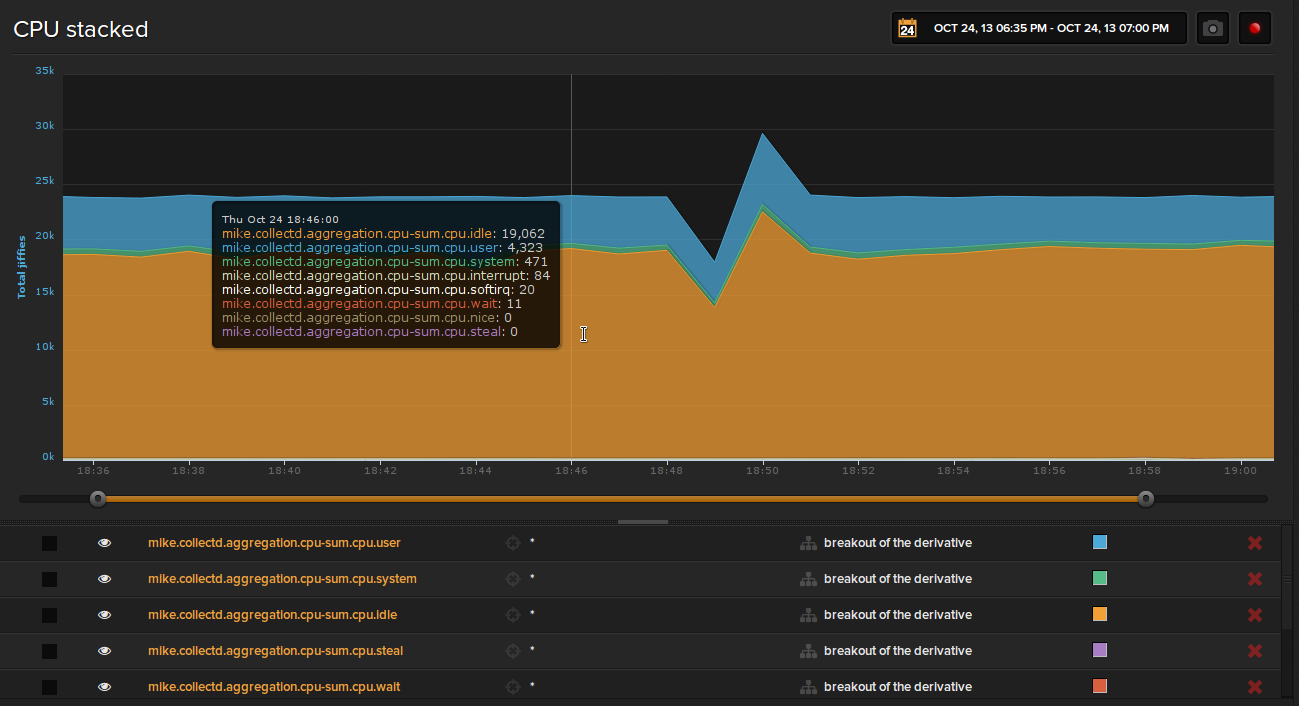Click the 18:50 spike on the stacked chart
The width and height of the screenshot is (1299, 706).
coord(763,135)
